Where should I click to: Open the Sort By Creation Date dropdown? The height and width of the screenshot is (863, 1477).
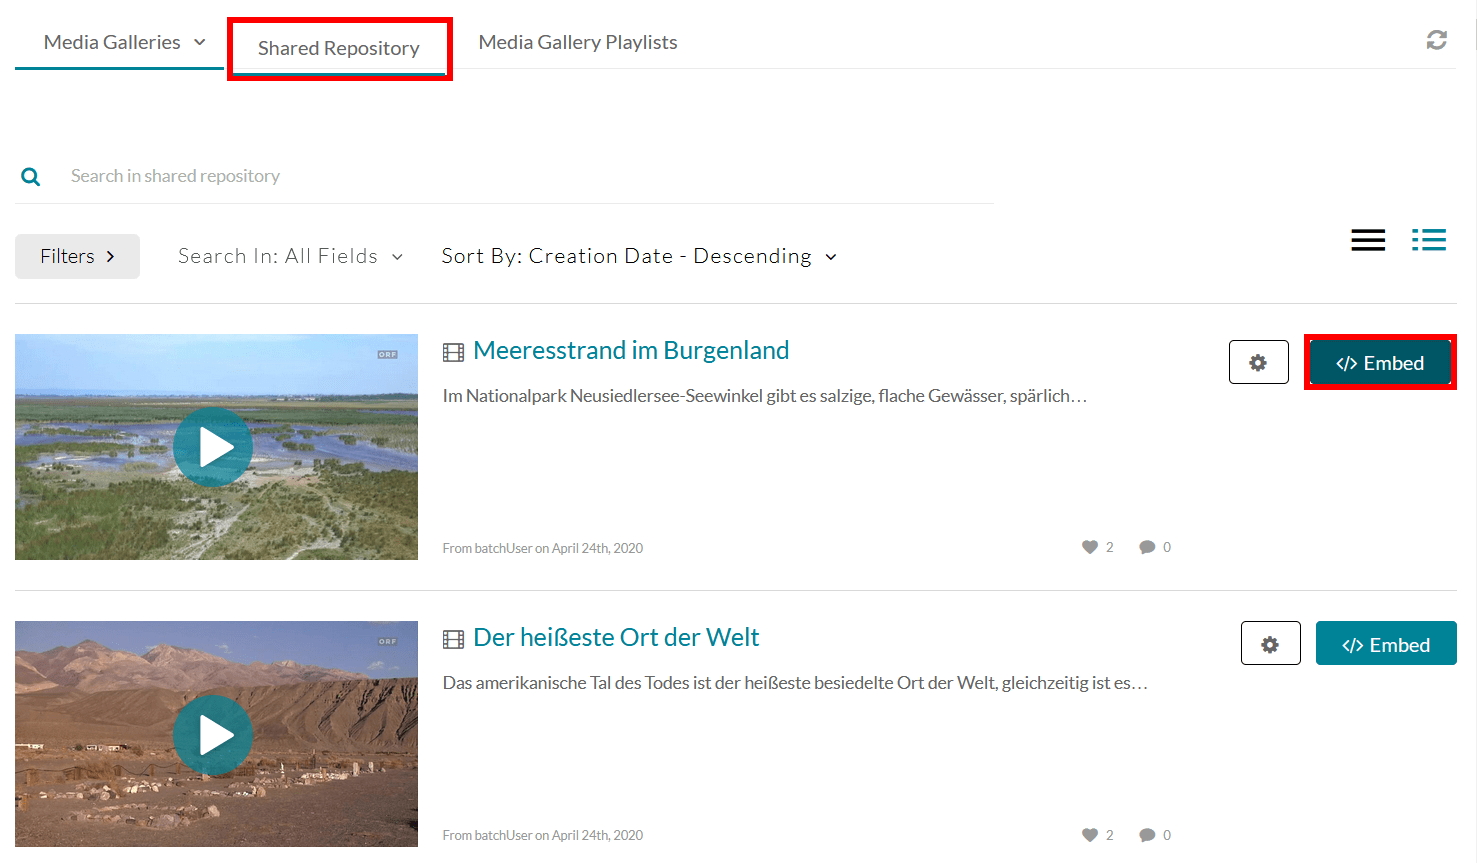point(639,257)
